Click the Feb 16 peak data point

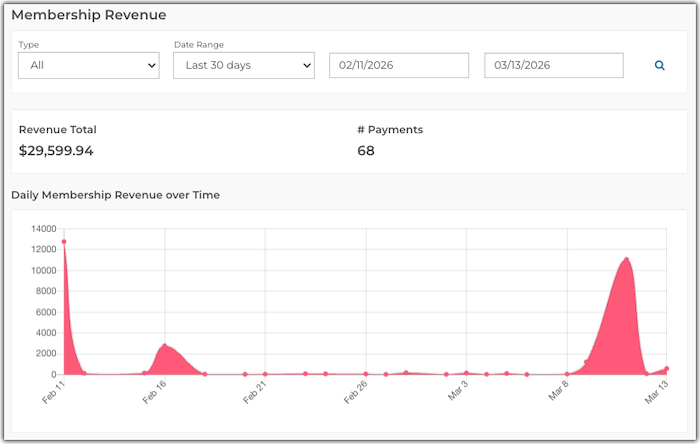165,346
